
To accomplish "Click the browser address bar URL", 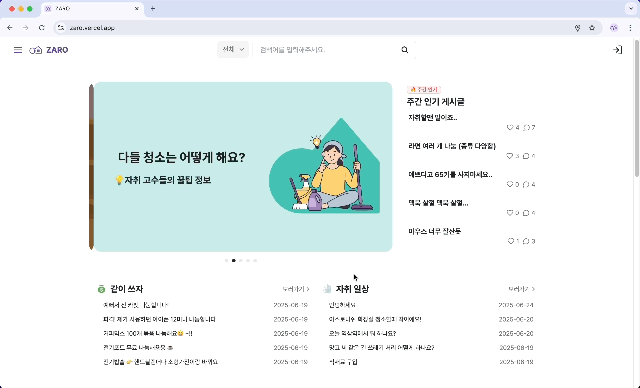I will click(92, 28).
